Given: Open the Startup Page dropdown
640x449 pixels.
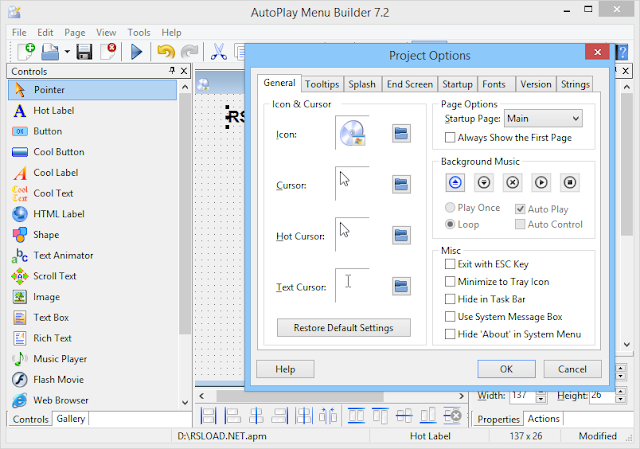Looking at the screenshot, I should [x=543, y=119].
